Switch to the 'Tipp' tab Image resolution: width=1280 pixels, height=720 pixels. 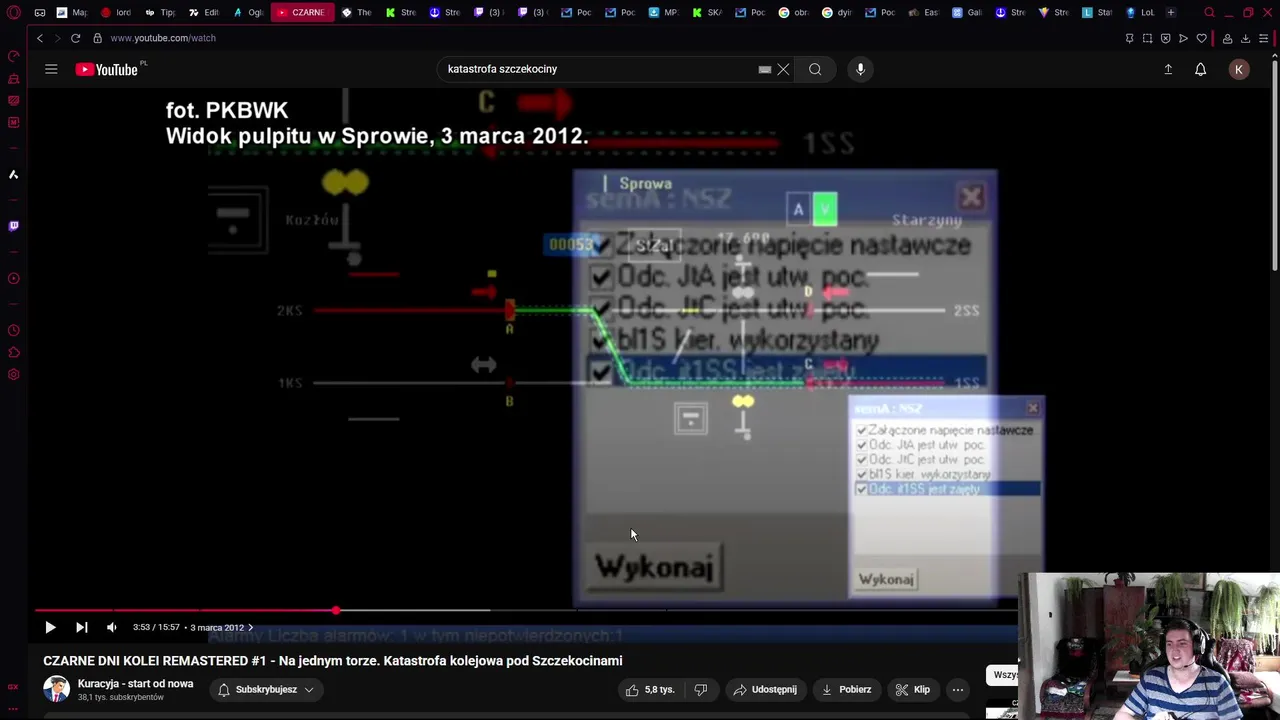coord(160,13)
